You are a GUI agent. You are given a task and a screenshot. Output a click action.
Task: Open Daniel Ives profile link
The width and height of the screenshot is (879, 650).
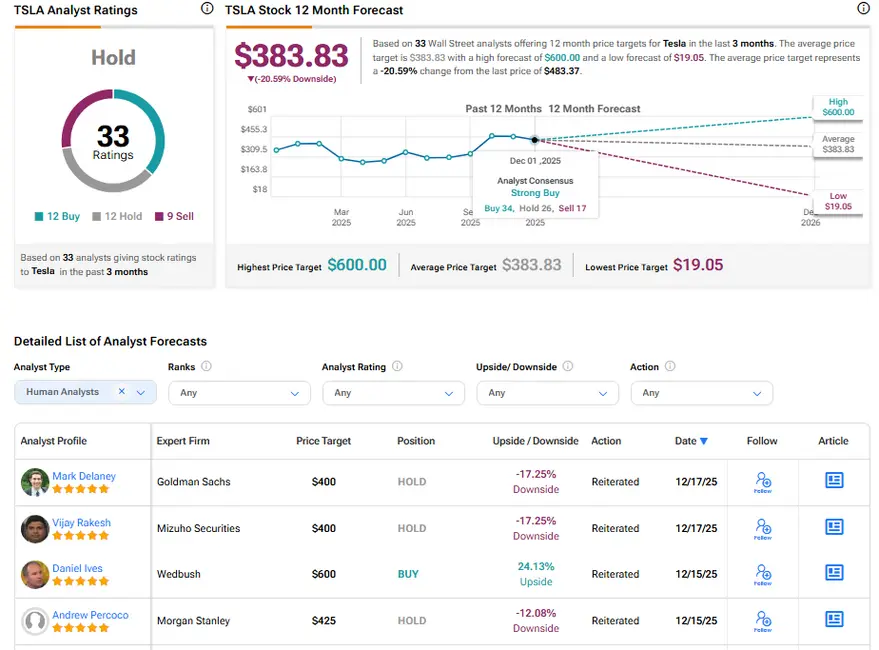click(x=78, y=568)
